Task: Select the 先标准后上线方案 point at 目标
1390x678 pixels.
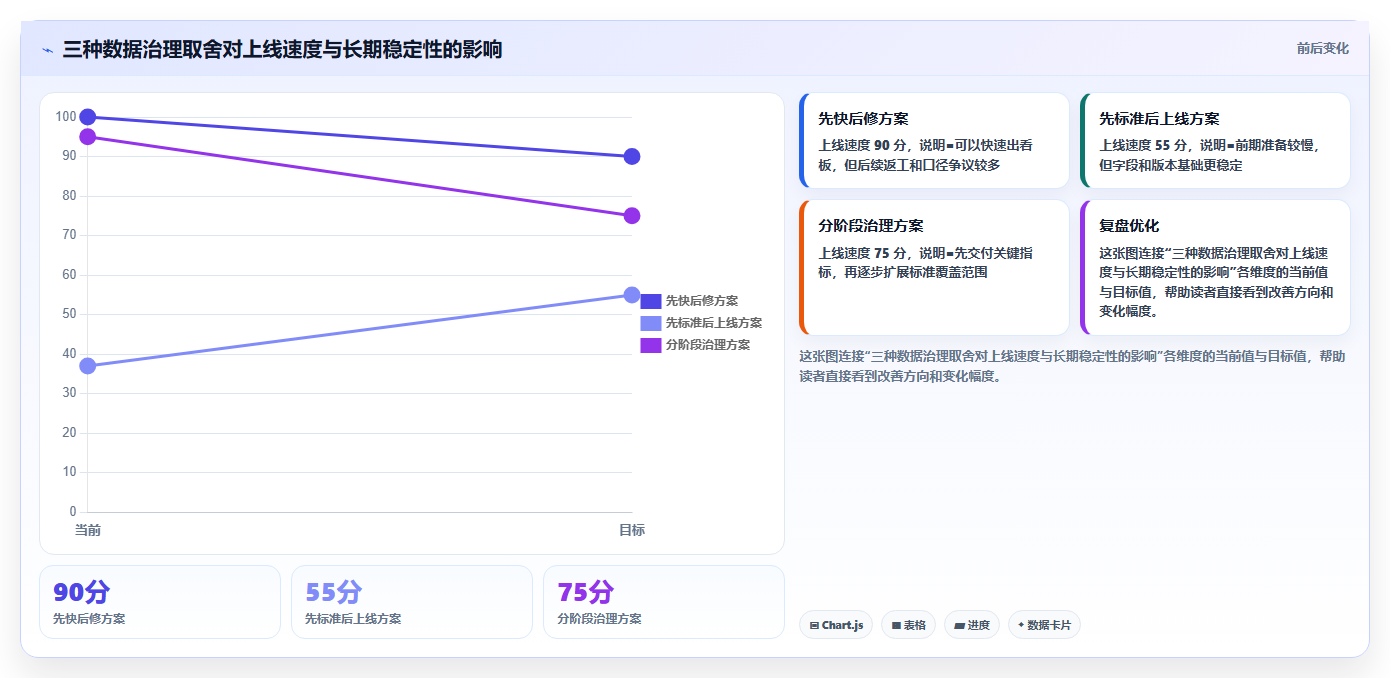Action: (632, 295)
